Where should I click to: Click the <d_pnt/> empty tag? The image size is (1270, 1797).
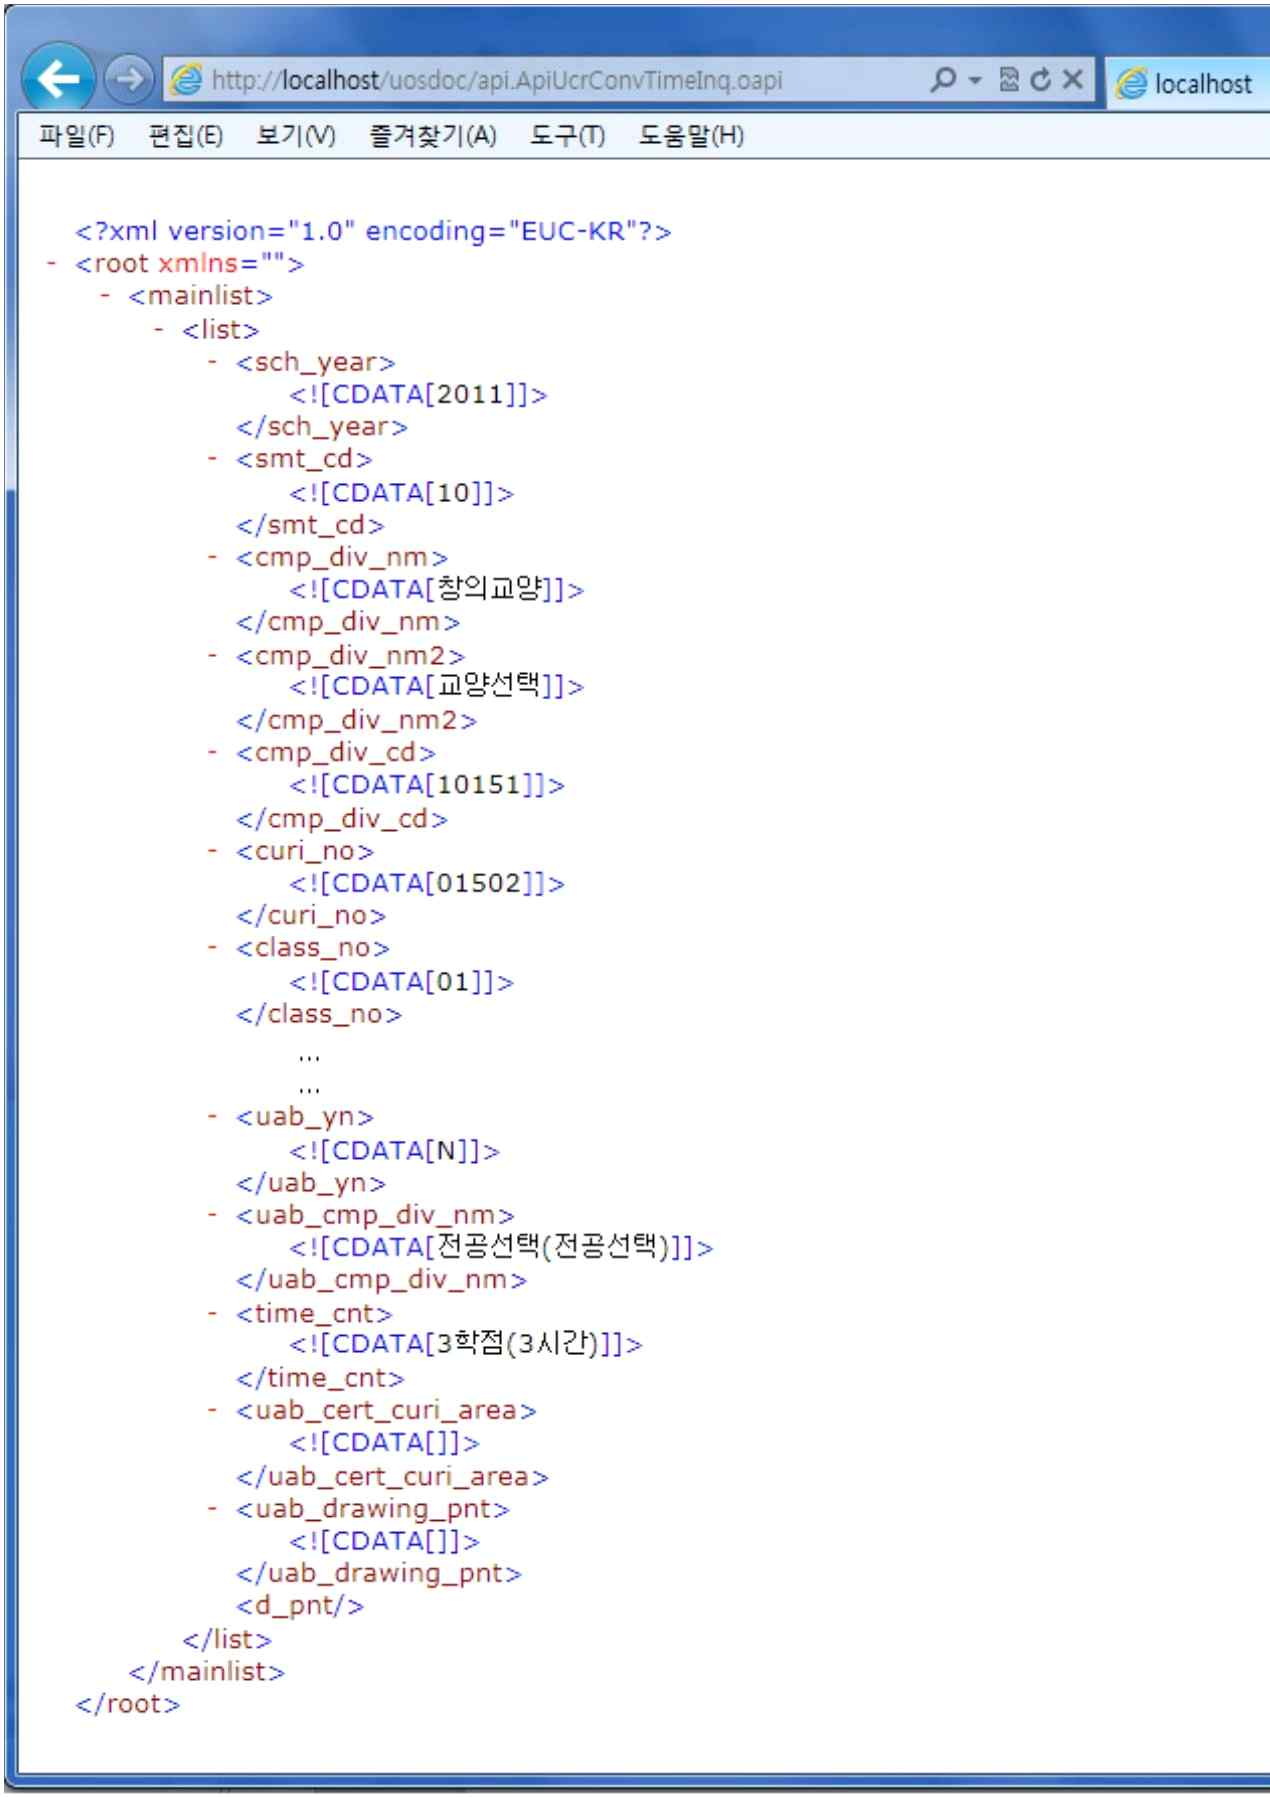tap(300, 1605)
